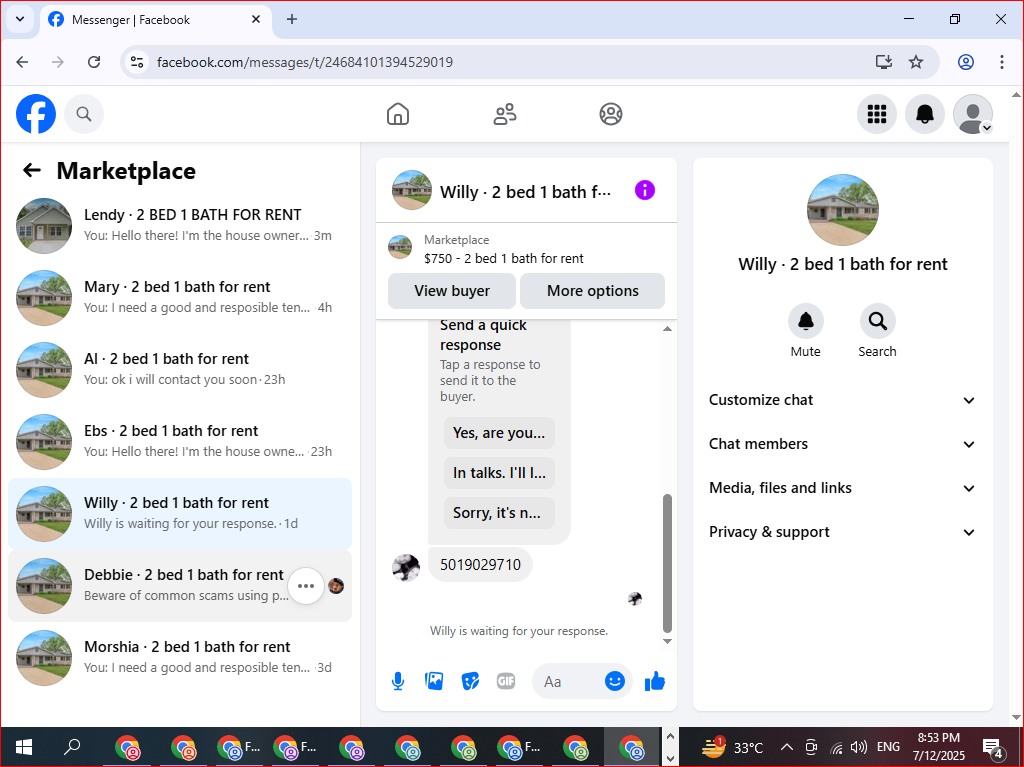Screen dimensions: 1024x767
Task: Open Ebs conversation
Action: (x=180, y=441)
